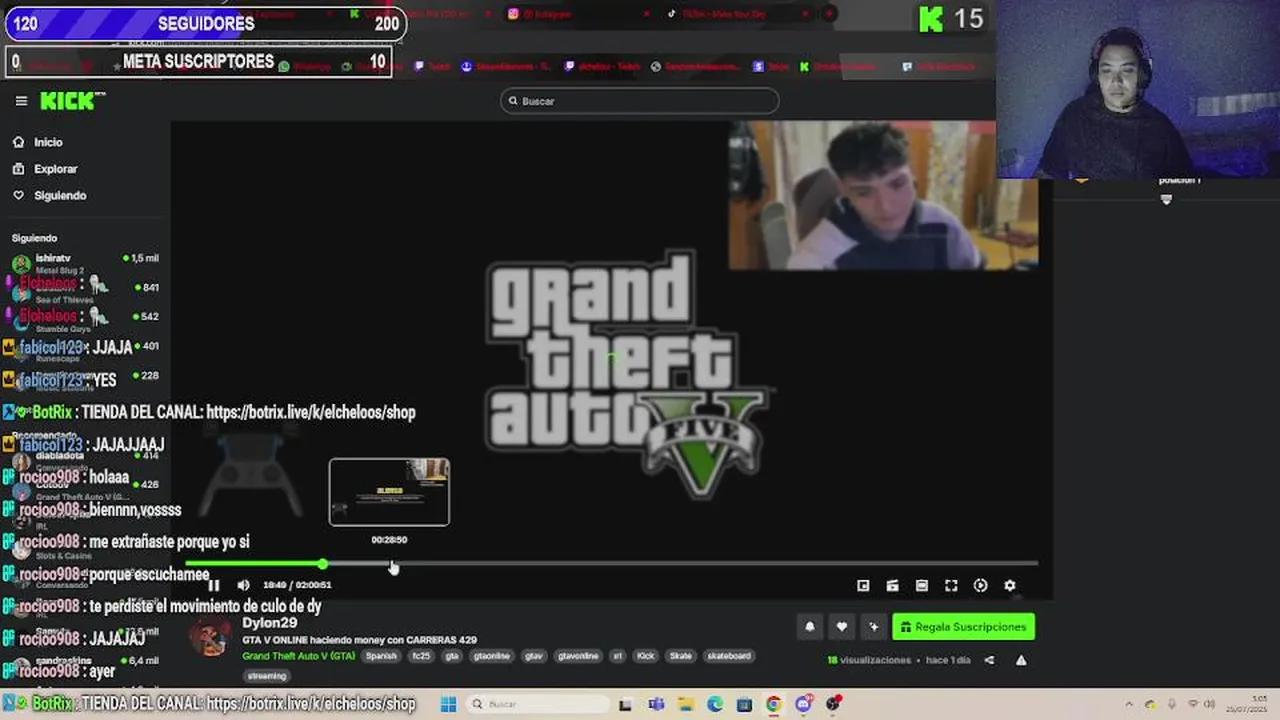This screenshot has height=720, width=1280.
Task: Go to Inicio in sidebar
Action: click(38, 142)
